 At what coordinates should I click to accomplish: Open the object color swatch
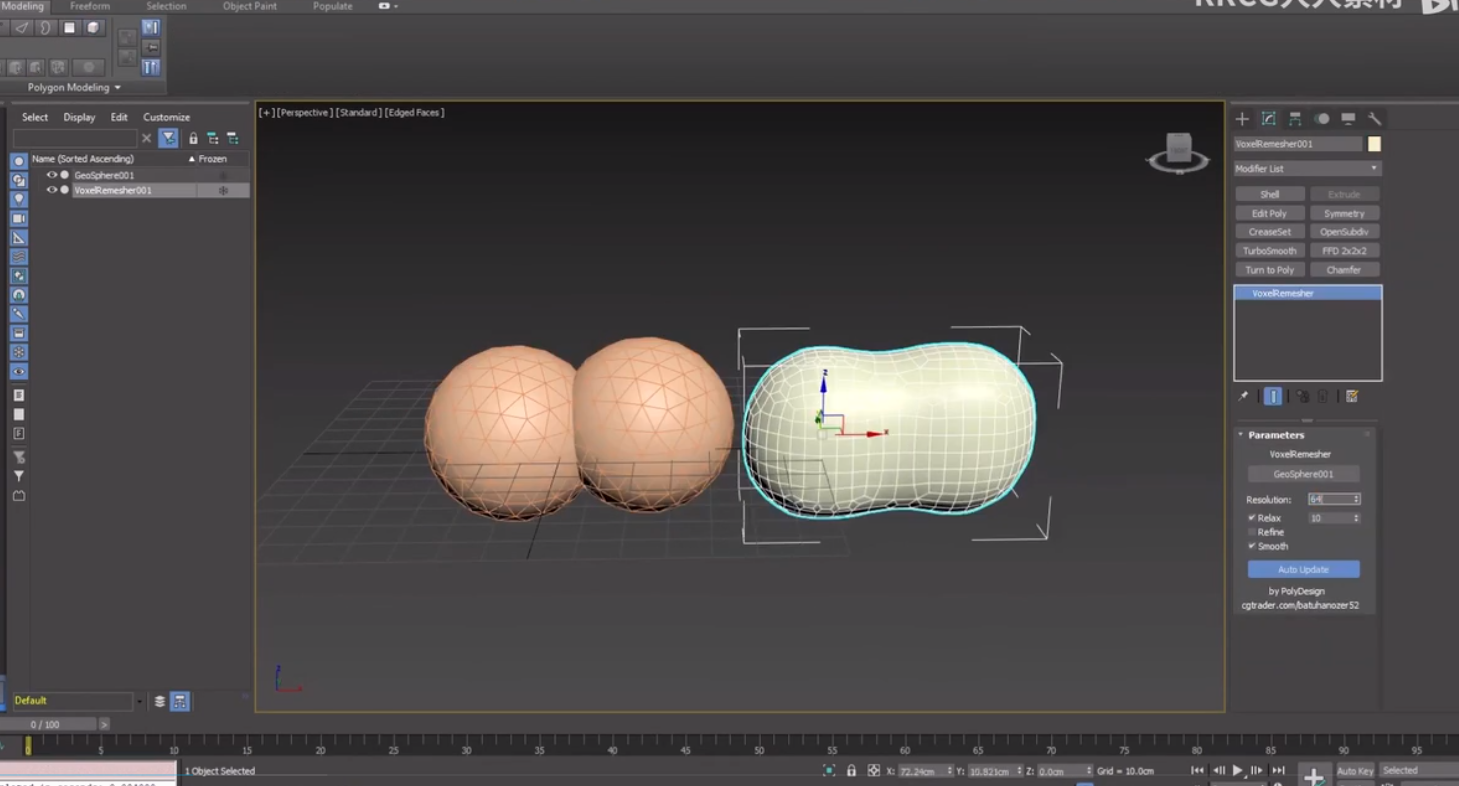point(1374,144)
